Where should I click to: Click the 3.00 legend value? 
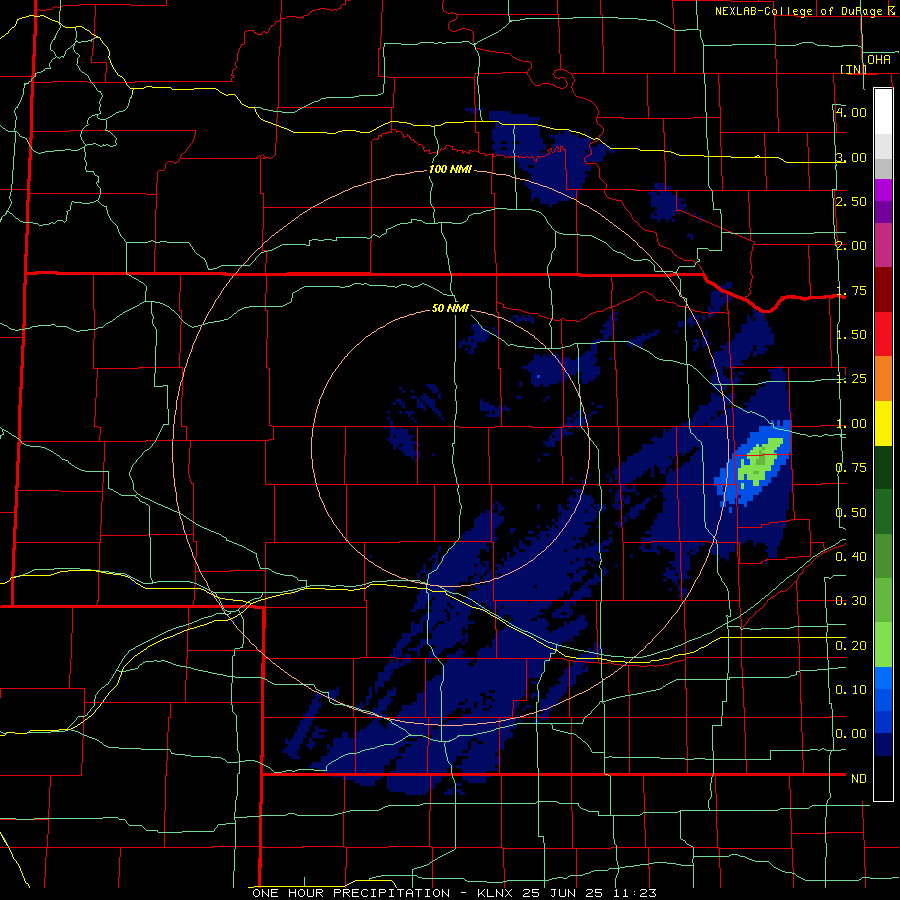click(x=851, y=157)
